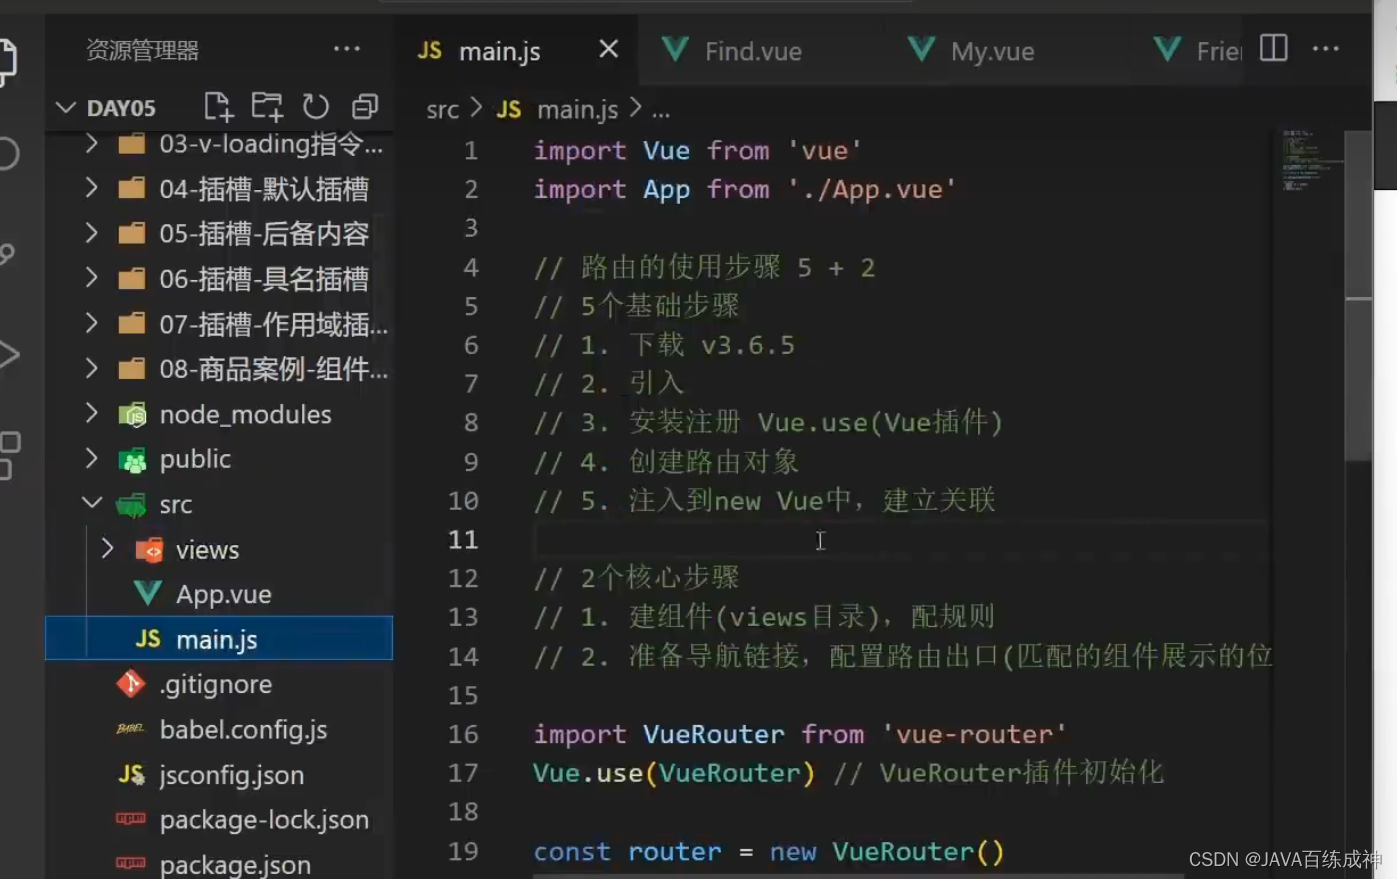
Task: Click the src folder icon
Action: pos(131,505)
